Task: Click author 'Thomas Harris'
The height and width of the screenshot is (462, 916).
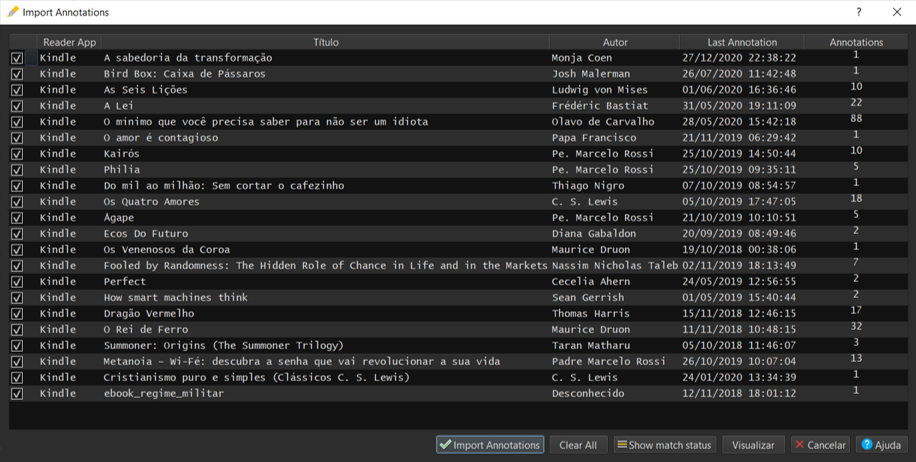Action: 591,313
